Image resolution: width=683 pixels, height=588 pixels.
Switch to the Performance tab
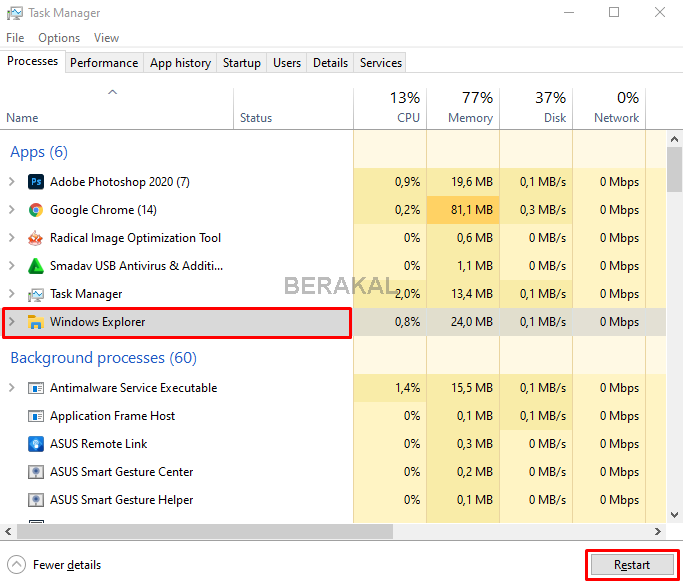coord(104,63)
